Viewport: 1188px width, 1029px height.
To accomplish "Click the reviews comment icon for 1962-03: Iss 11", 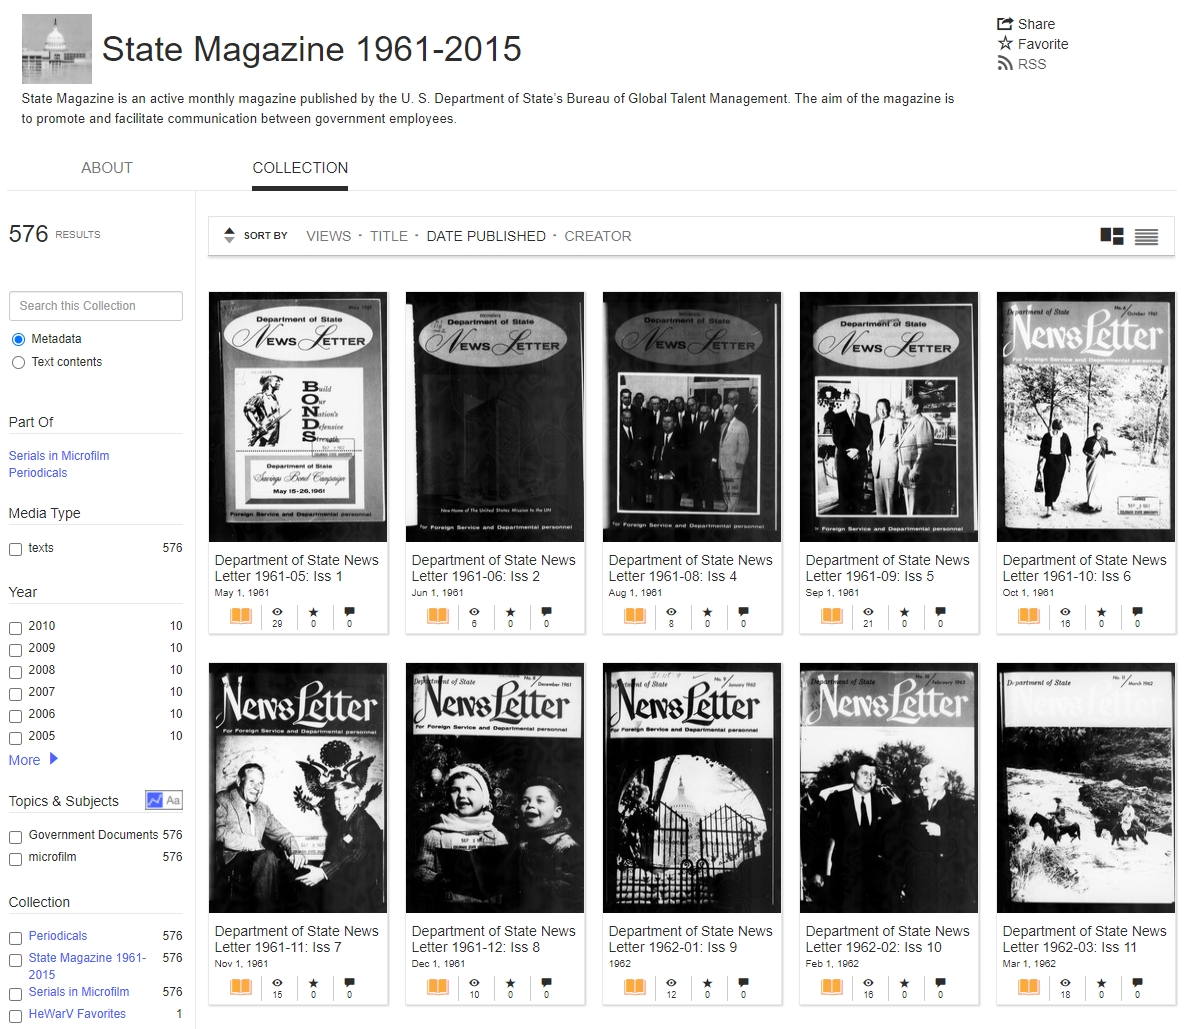I will point(1137,983).
